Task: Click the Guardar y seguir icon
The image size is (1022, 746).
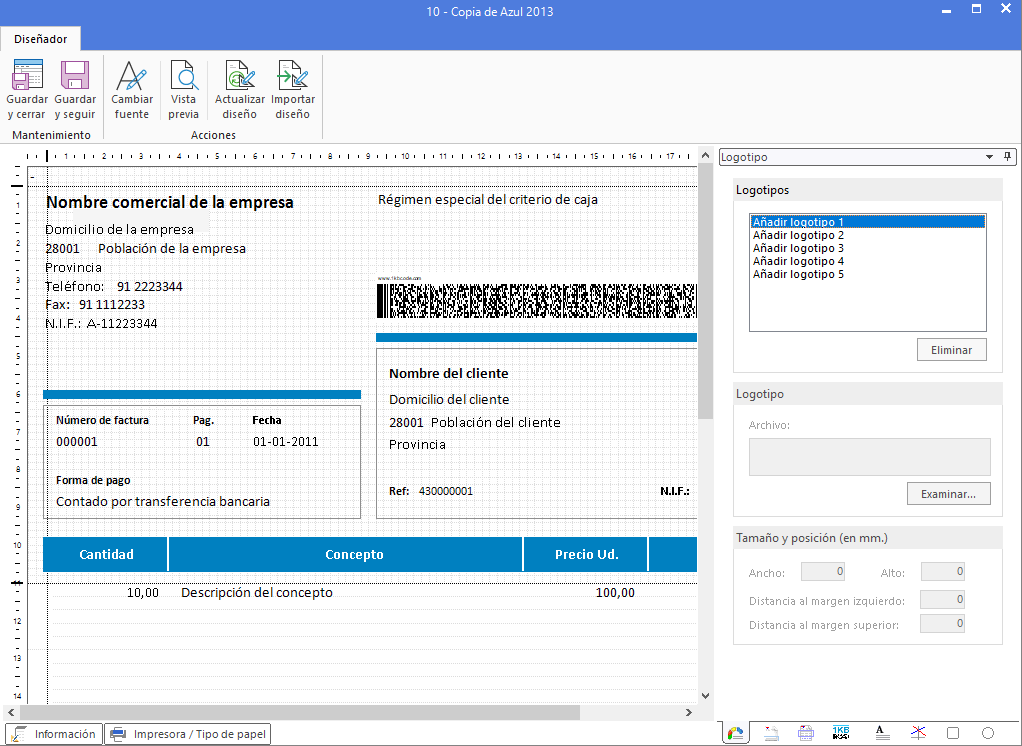Action: [x=75, y=90]
